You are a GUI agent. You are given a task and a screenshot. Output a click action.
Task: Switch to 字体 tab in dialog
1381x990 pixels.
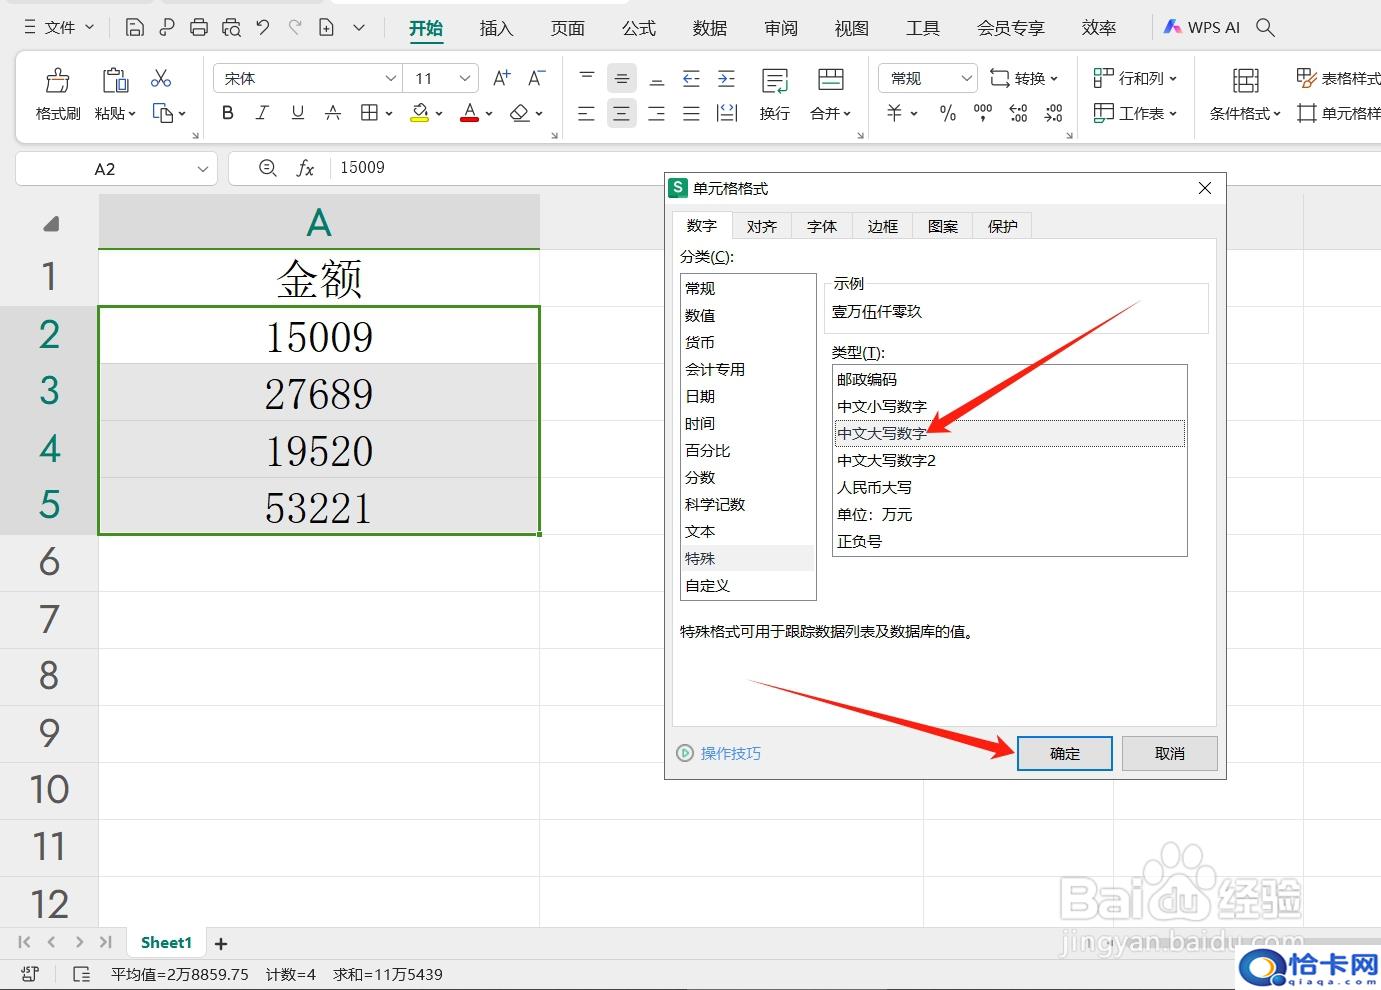[822, 226]
